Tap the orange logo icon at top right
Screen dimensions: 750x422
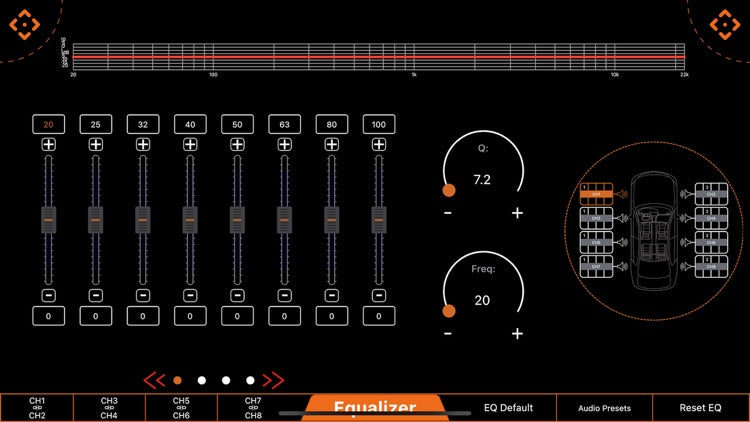coord(725,24)
